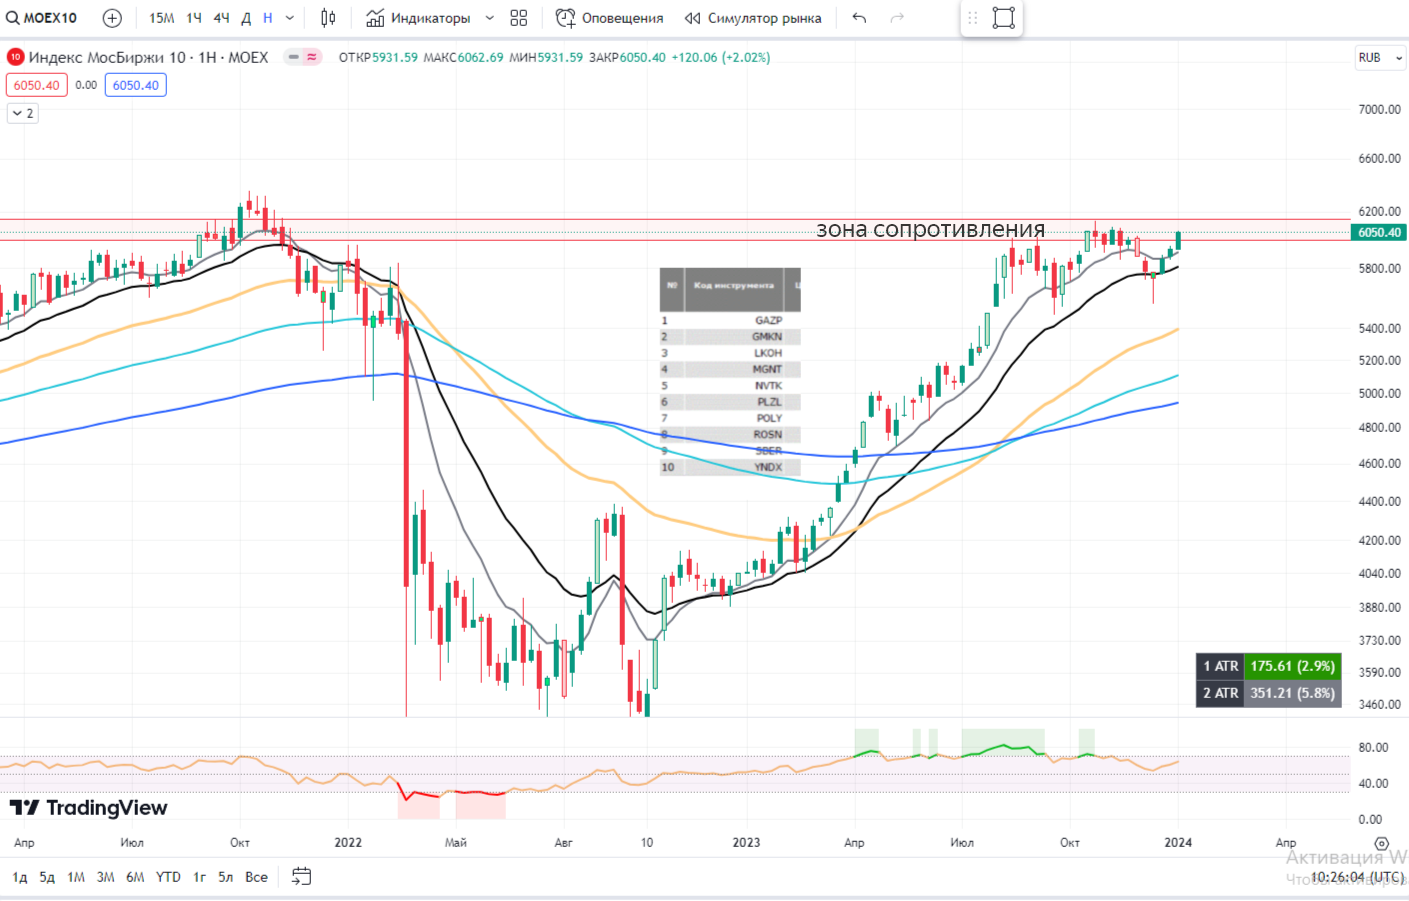
Task: Click the current price label 6050.40 on the price scale
Action: [x=1379, y=232]
